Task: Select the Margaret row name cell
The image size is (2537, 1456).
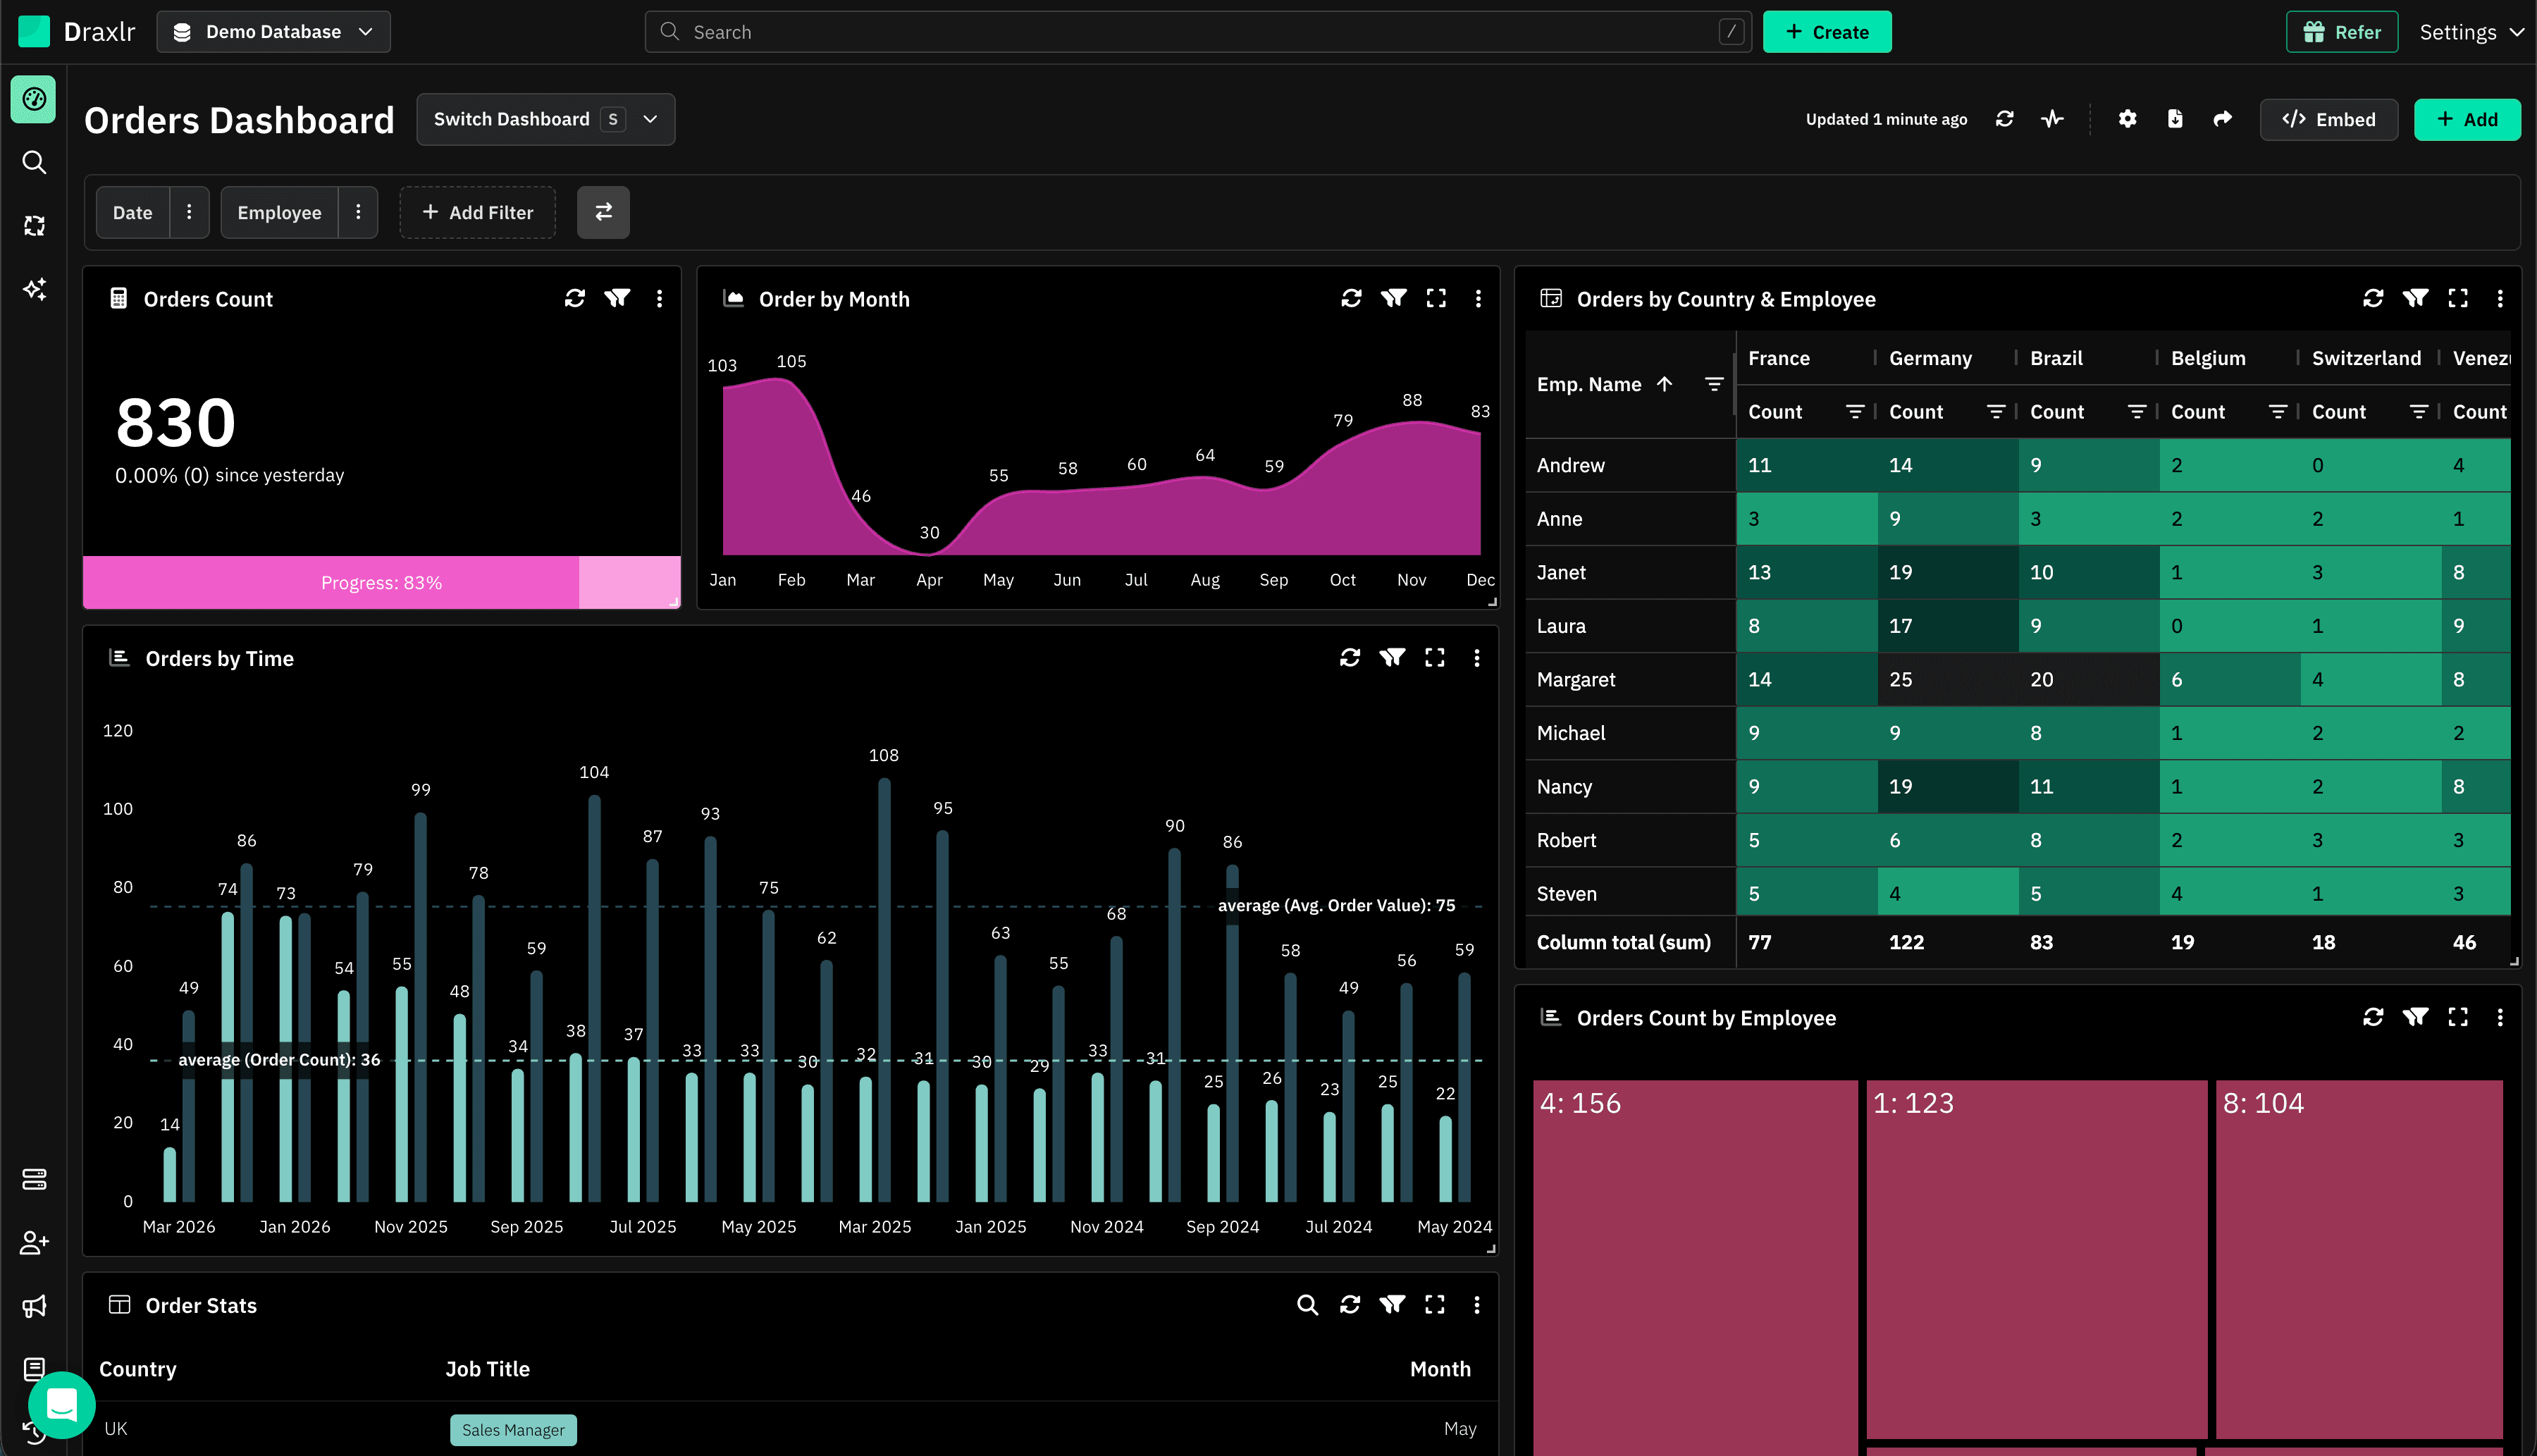Action: (1631, 679)
